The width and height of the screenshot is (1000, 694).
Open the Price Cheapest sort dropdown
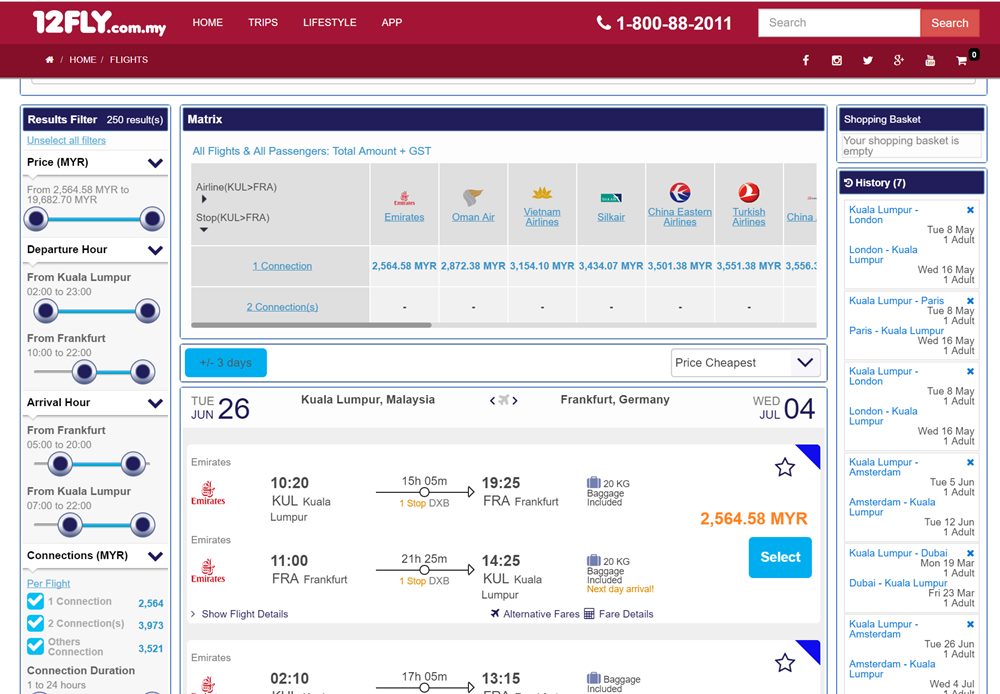(x=746, y=363)
